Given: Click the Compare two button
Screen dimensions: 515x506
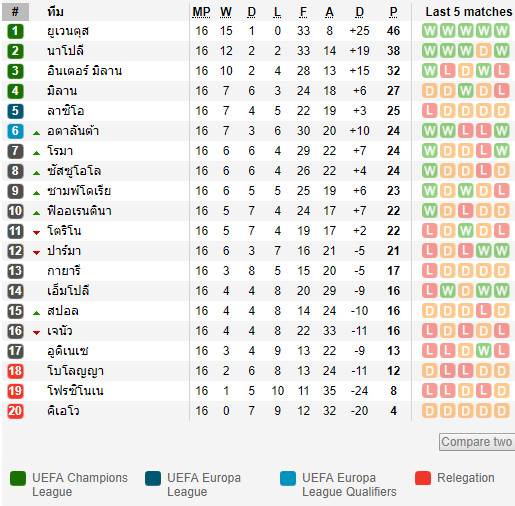Looking at the screenshot, I should click(477, 442).
